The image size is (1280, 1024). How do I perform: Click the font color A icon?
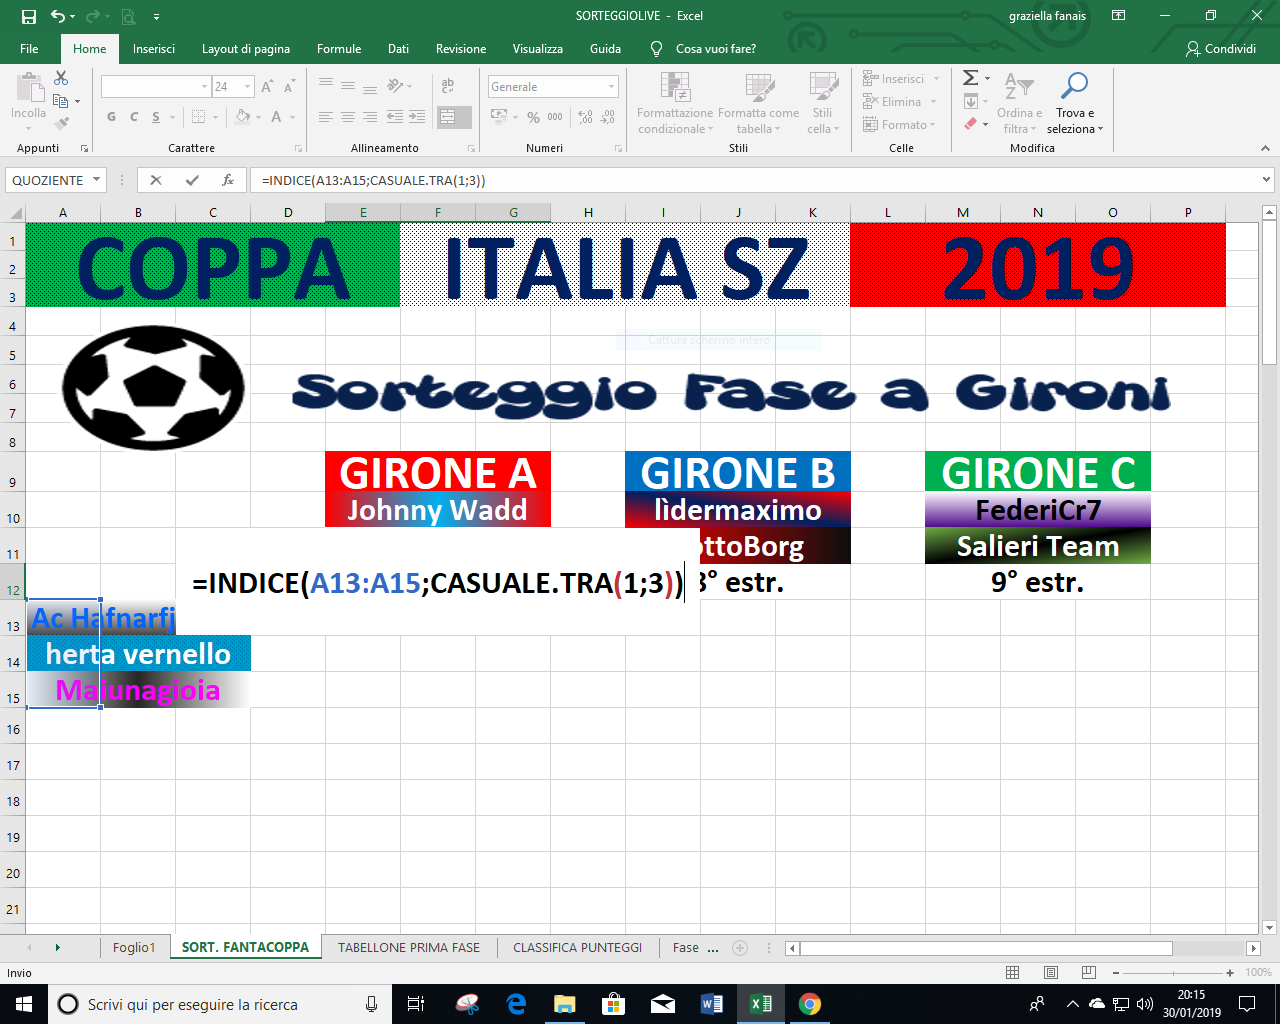(x=277, y=117)
